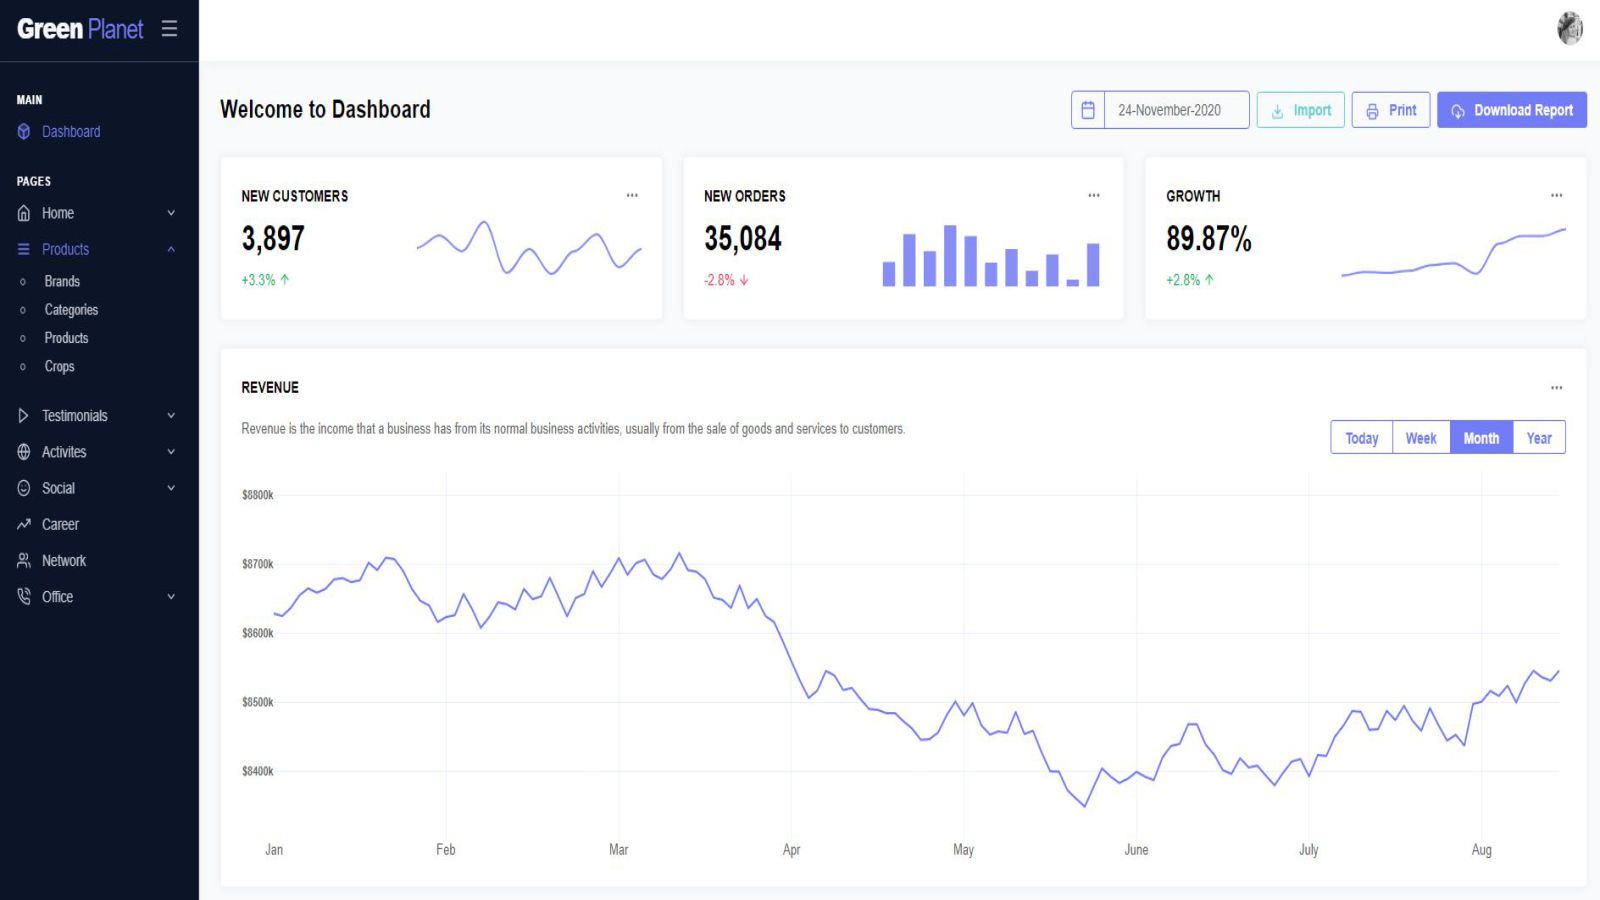Open Revenue panel options ellipsis
Screen dimensions: 1600x900
point(1556,388)
